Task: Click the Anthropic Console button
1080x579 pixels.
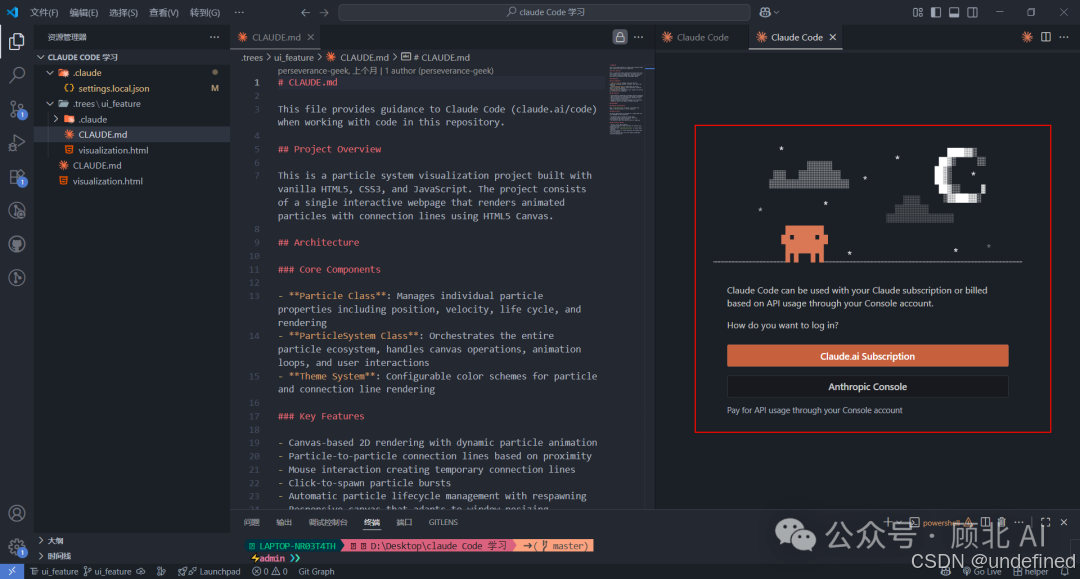Action: (x=867, y=387)
